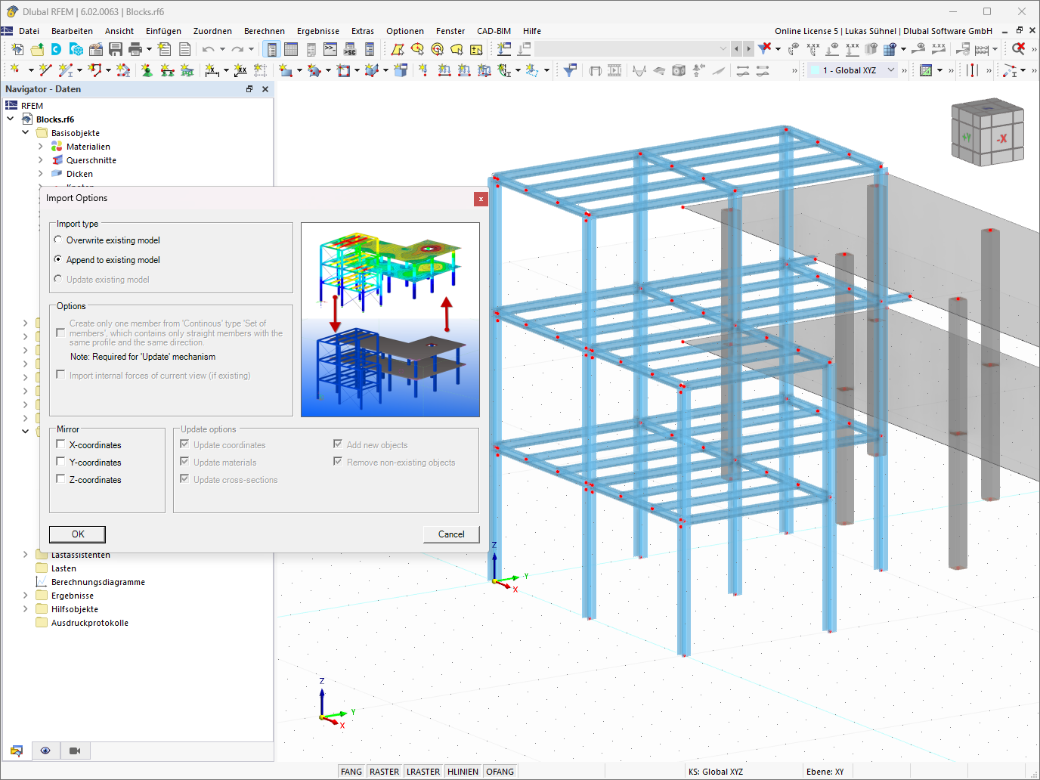1040x780 pixels.
Task: Open the Berechnen menu
Action: (264, 31)
